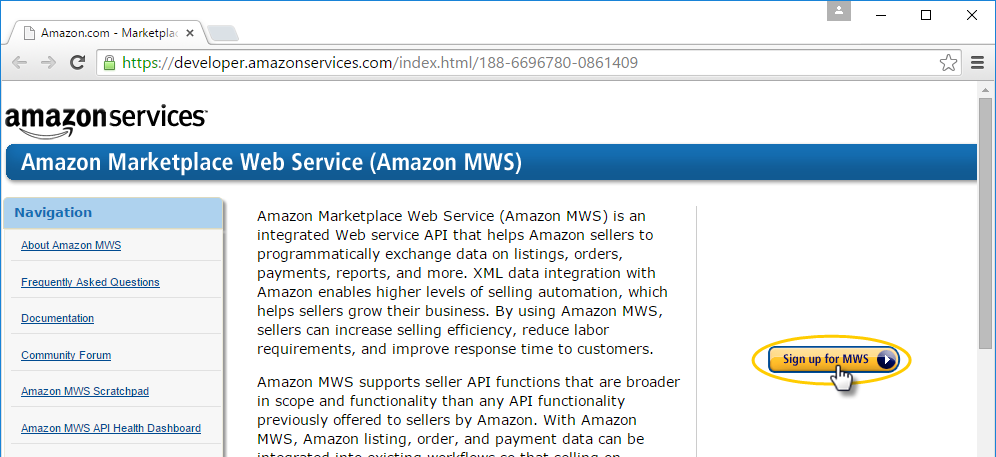Open Amazon MWS API Health Dashboard
This screenshot has width=996, height=457.
(x=111, y=428)
